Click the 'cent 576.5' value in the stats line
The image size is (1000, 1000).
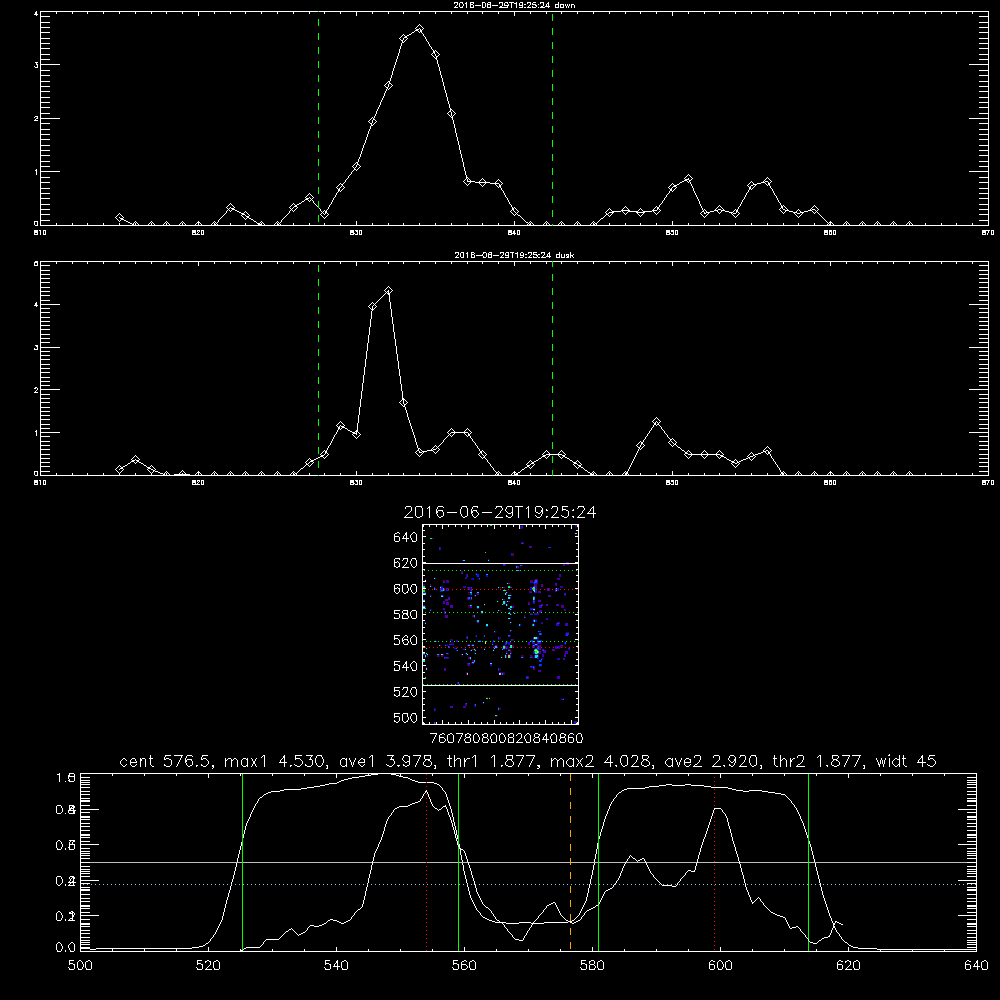pos(168,761)
